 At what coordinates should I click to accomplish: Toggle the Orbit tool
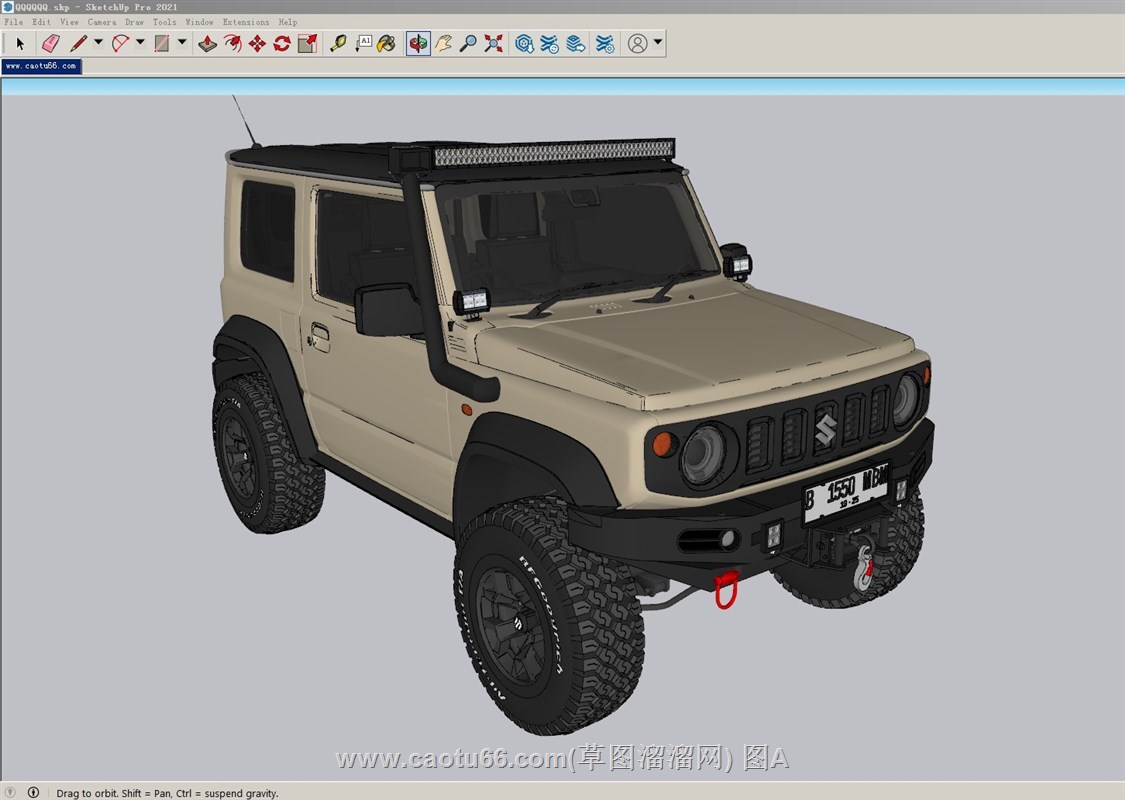418,44
